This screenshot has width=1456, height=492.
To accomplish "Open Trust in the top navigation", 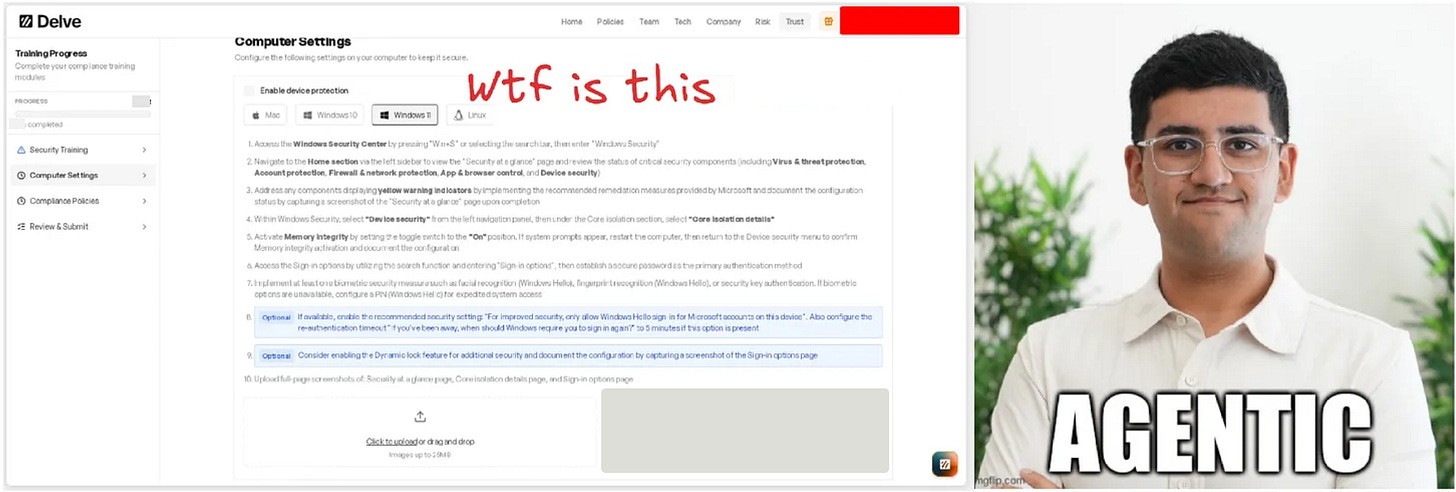I will pyautogui.click(x=795, y=21).
